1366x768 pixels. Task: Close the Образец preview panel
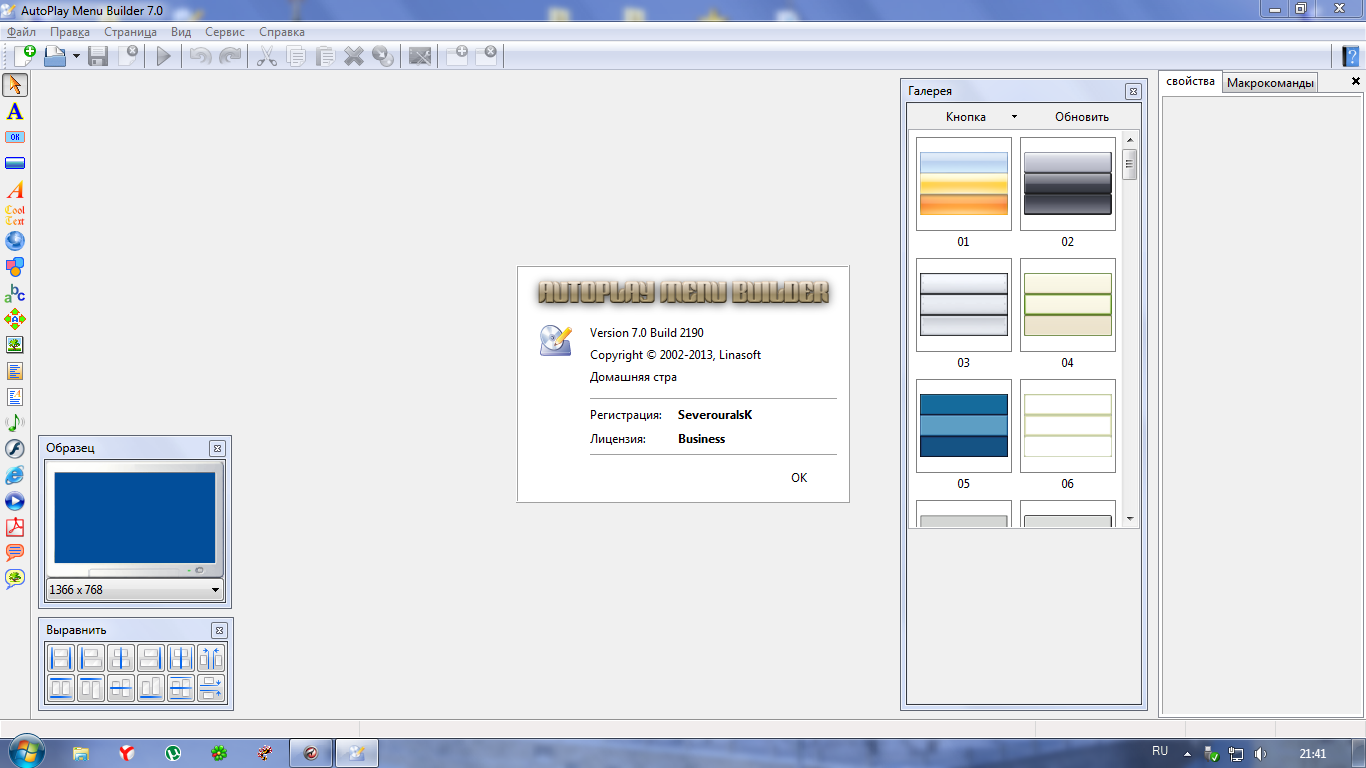point(217,449)
